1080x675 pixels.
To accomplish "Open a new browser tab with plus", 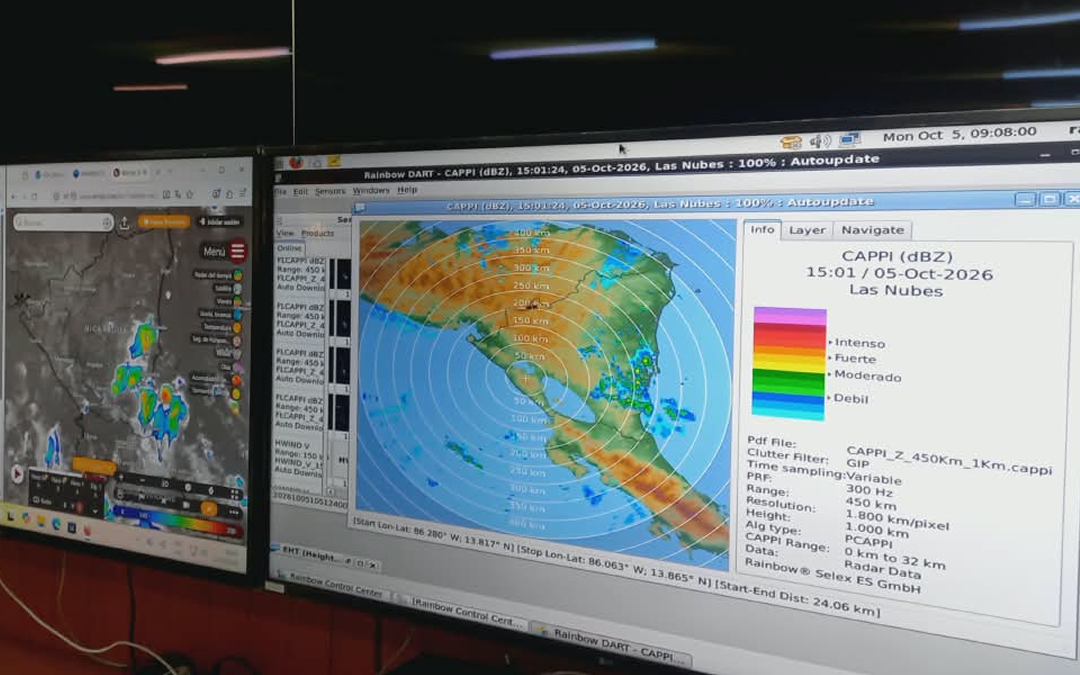I will coord(170,171).
